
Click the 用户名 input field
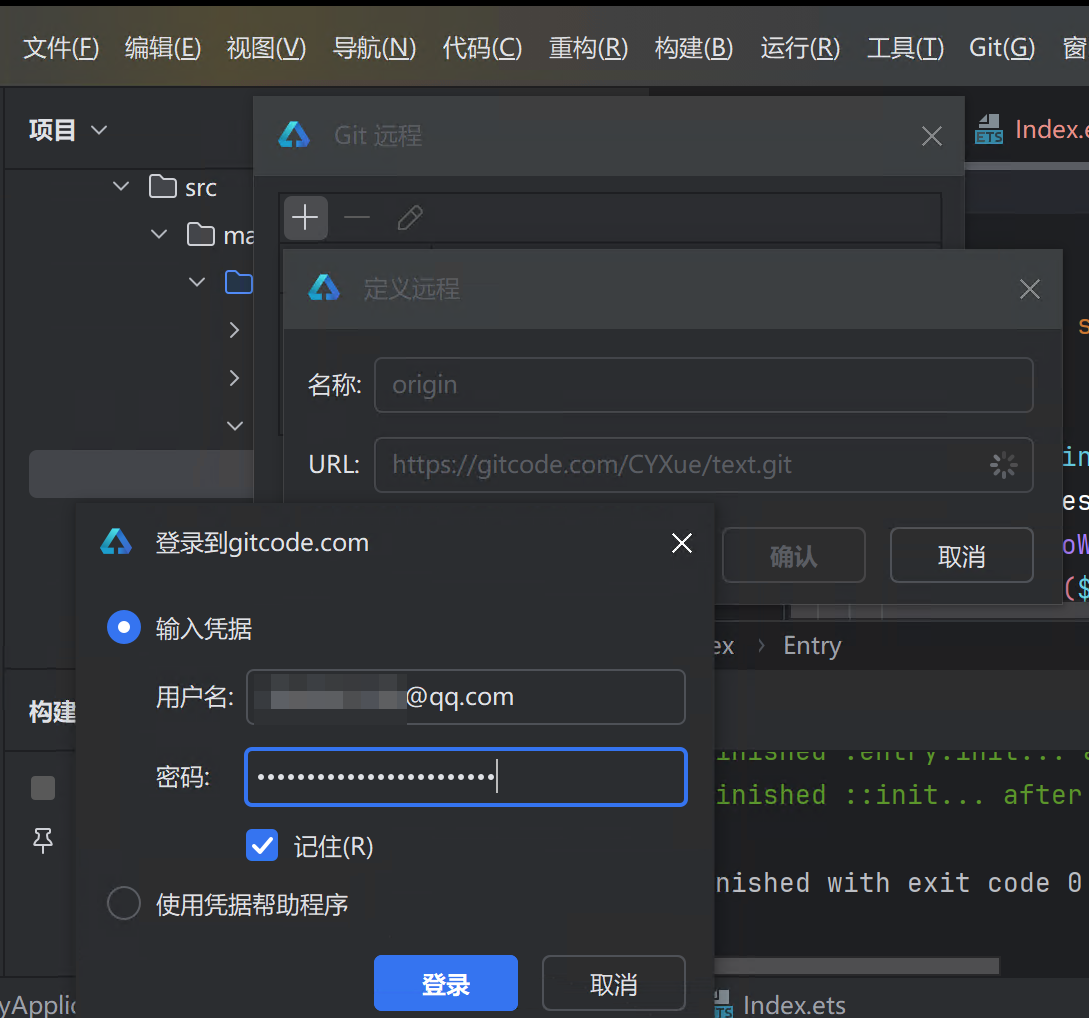[466, 697]
